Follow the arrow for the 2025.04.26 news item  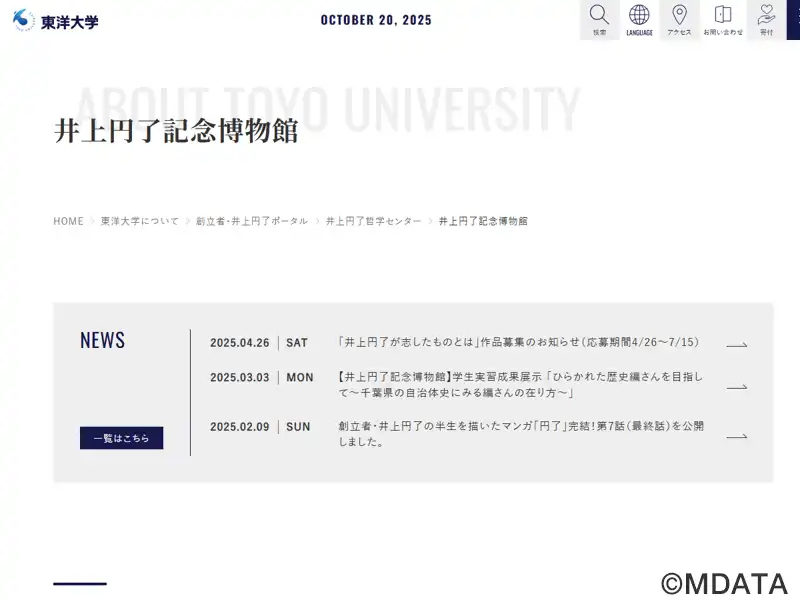click(x=736, y=345)
